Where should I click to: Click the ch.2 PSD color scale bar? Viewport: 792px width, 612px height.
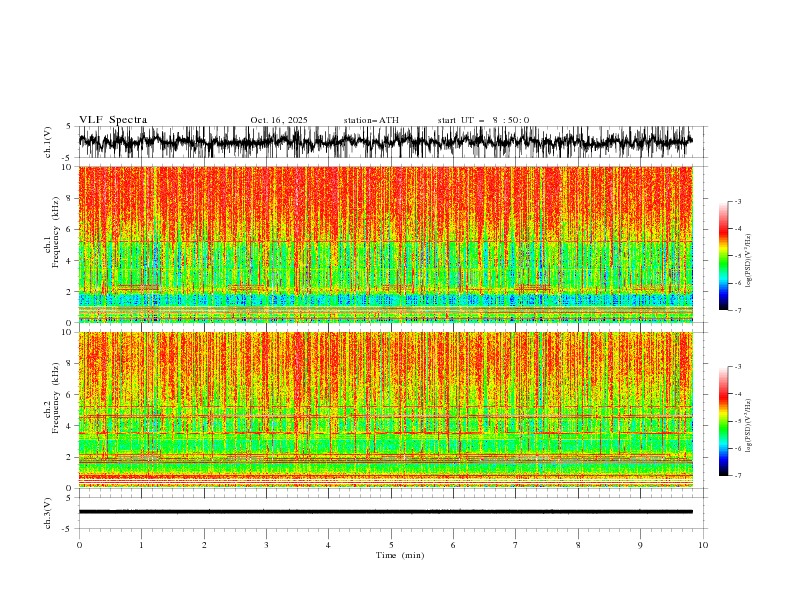coord(723,421)
